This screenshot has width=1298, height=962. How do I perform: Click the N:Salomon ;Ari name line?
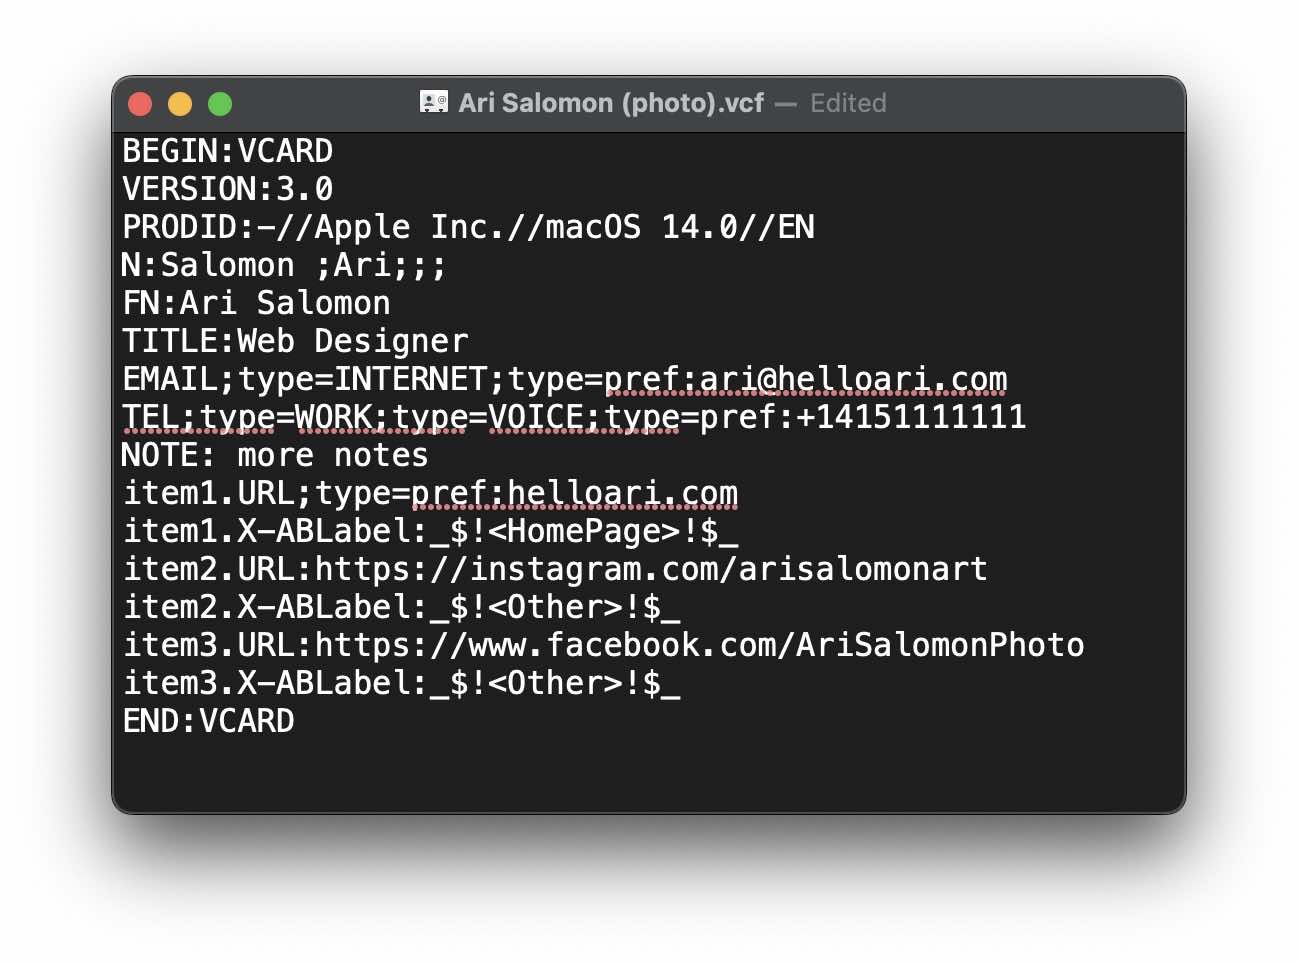pos(284,265)
